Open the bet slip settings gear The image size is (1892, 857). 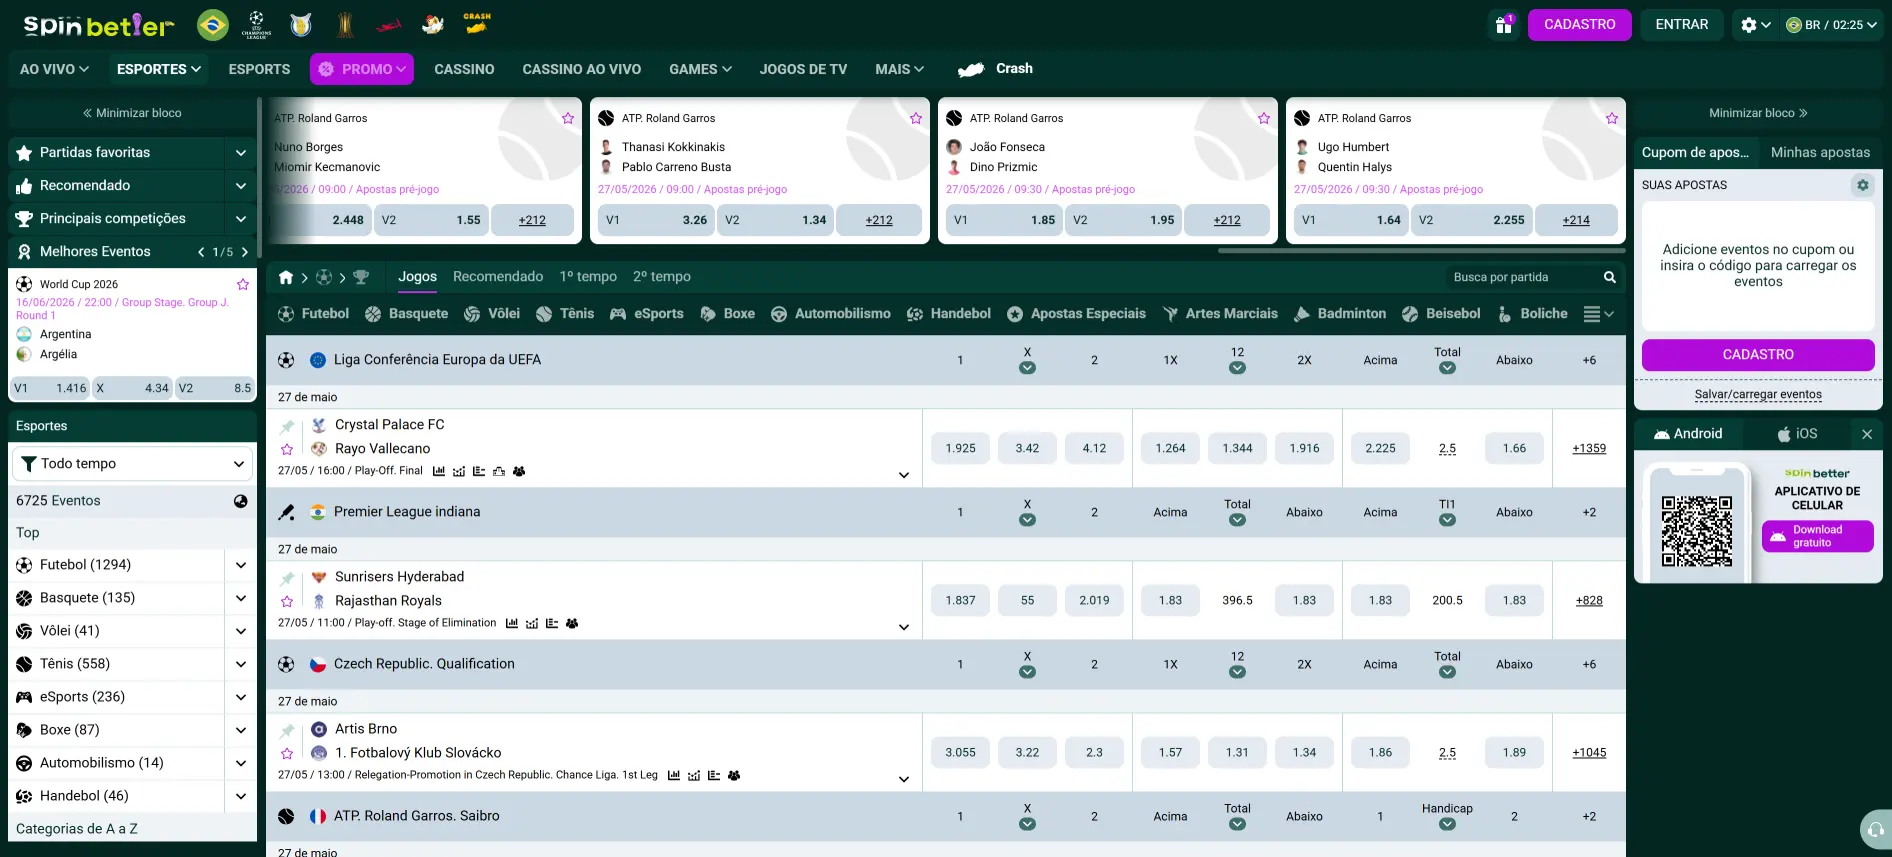pyautogui.click(x=1862, y=185)
